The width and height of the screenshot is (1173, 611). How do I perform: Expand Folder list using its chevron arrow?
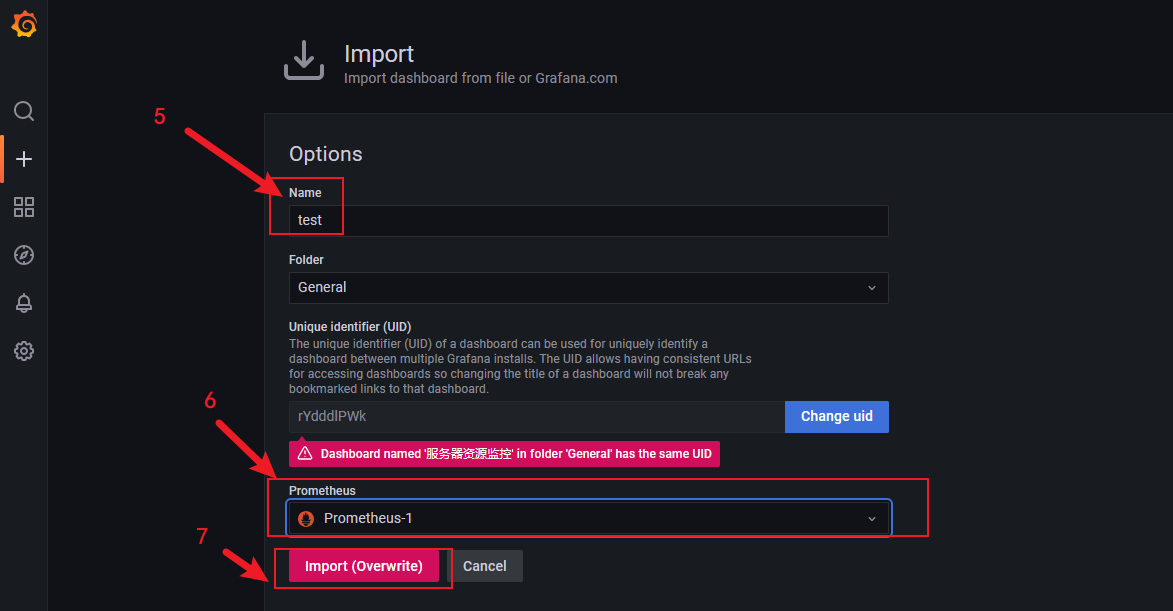[x=871, y=288]
